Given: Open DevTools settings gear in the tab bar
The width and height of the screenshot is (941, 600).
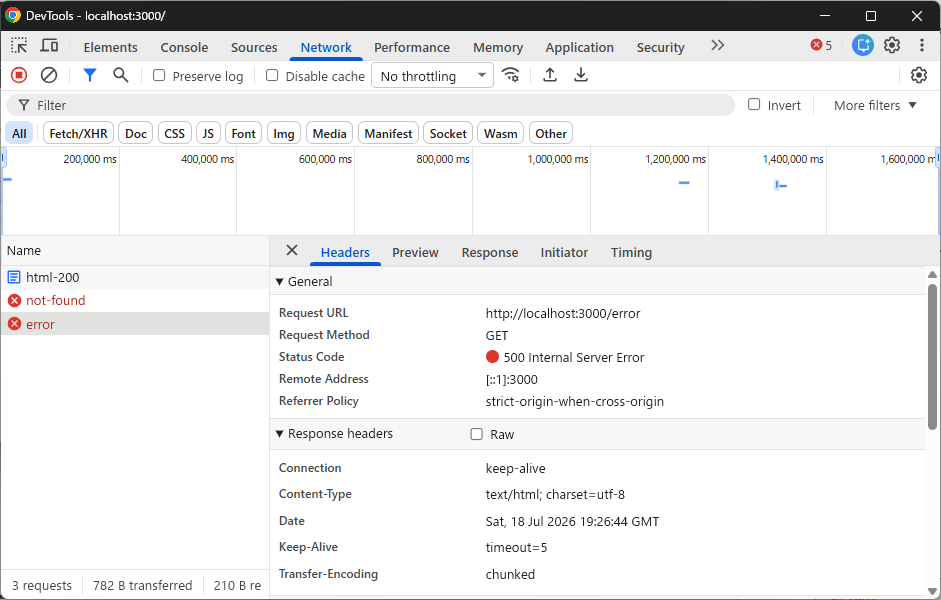Looking at the screenshot, I should pos(892,45).
